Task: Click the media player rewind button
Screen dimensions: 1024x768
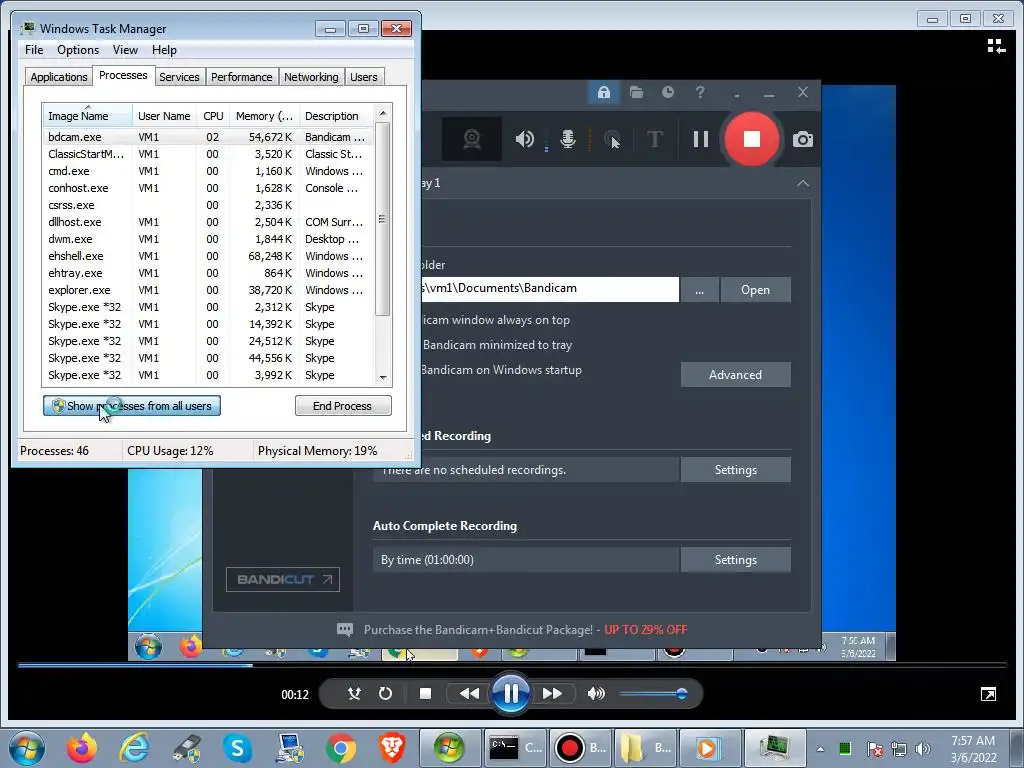Action: [469, 694]
